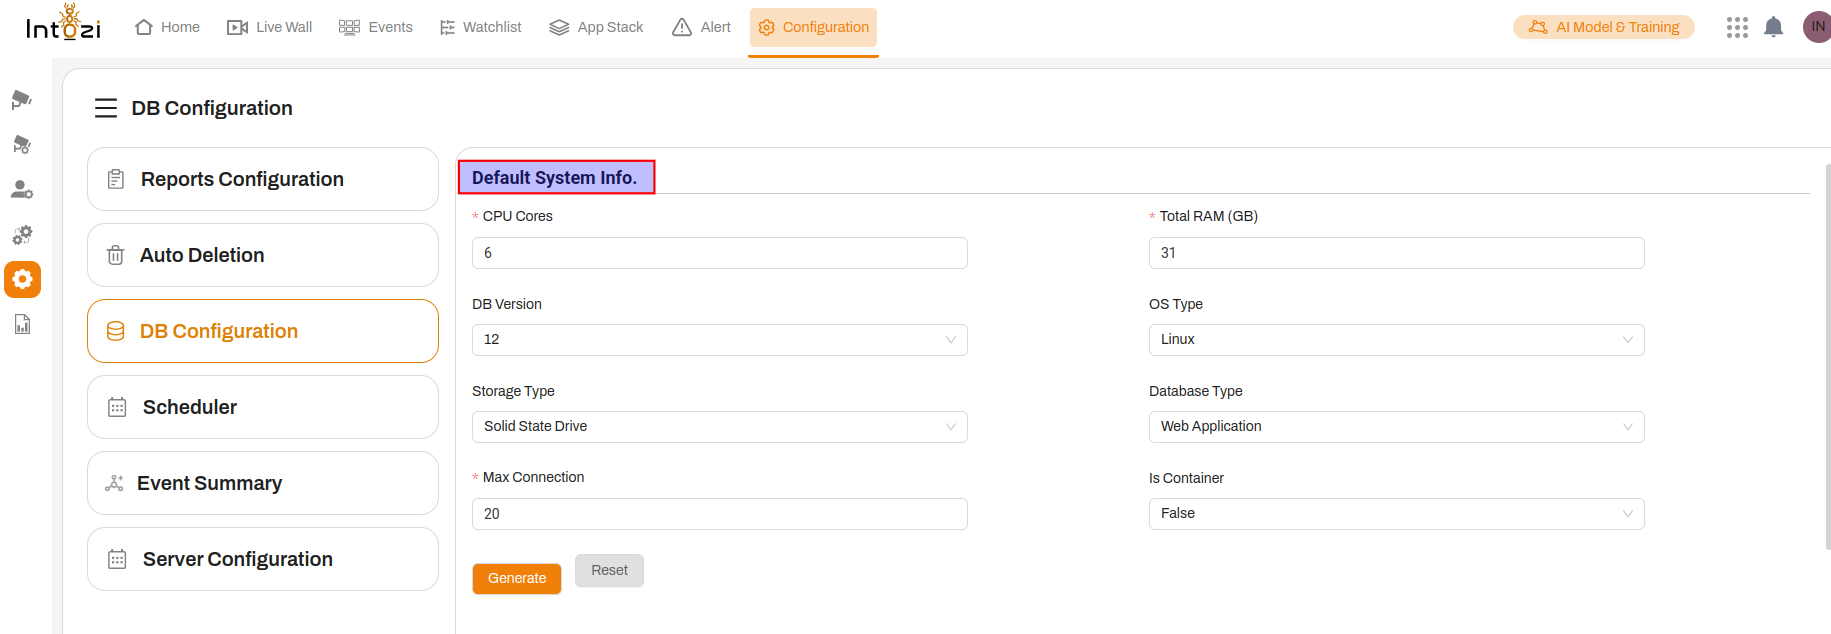Click the user profile avatar
1831x634 pixels.
(x=1816, y=27)
